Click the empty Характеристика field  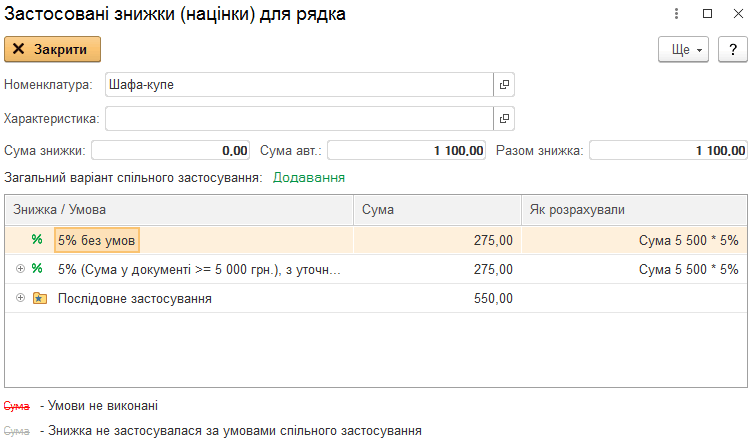tap(299, 118)
